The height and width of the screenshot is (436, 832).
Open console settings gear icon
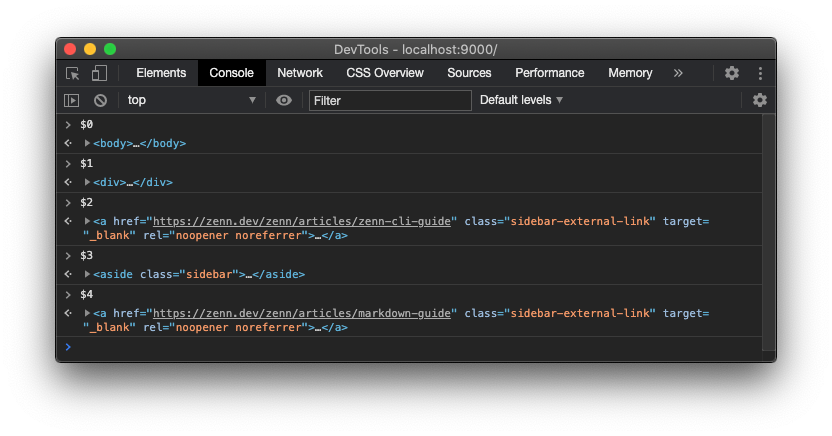[760, 100]
